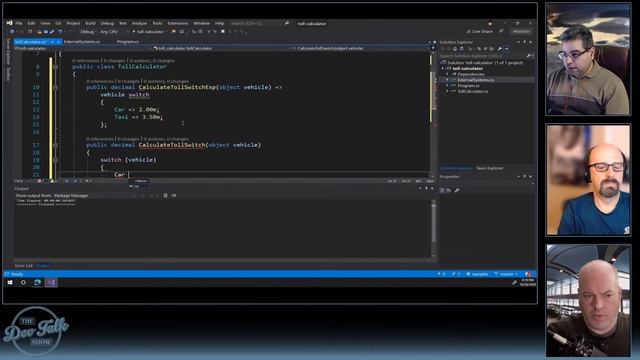This screenshot has width=640, height=360.
Task: Open the toll-calculator project navigation dropdown
Action: point(84,48)
